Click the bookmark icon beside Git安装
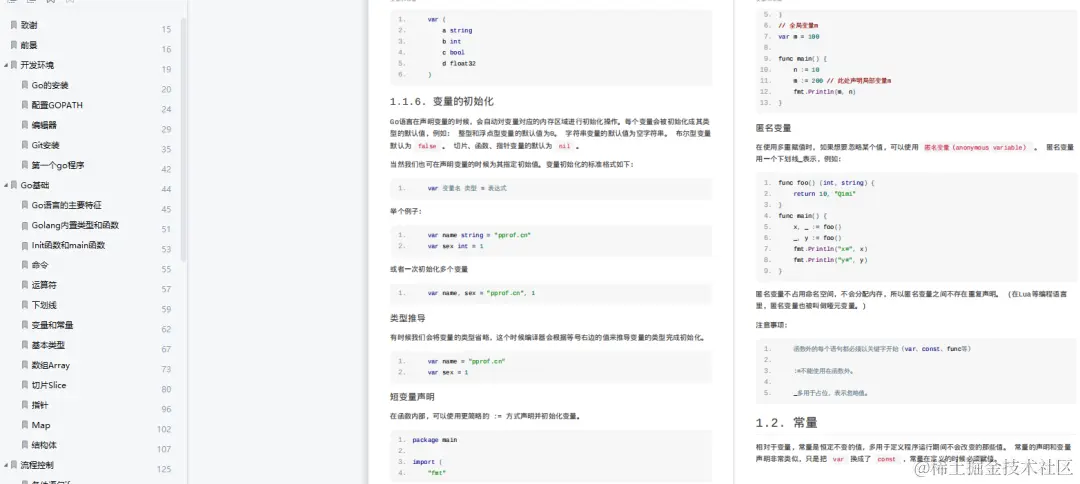Image resolution: width=1080 pixels, height=484 pixels. (x=25, y=145)
